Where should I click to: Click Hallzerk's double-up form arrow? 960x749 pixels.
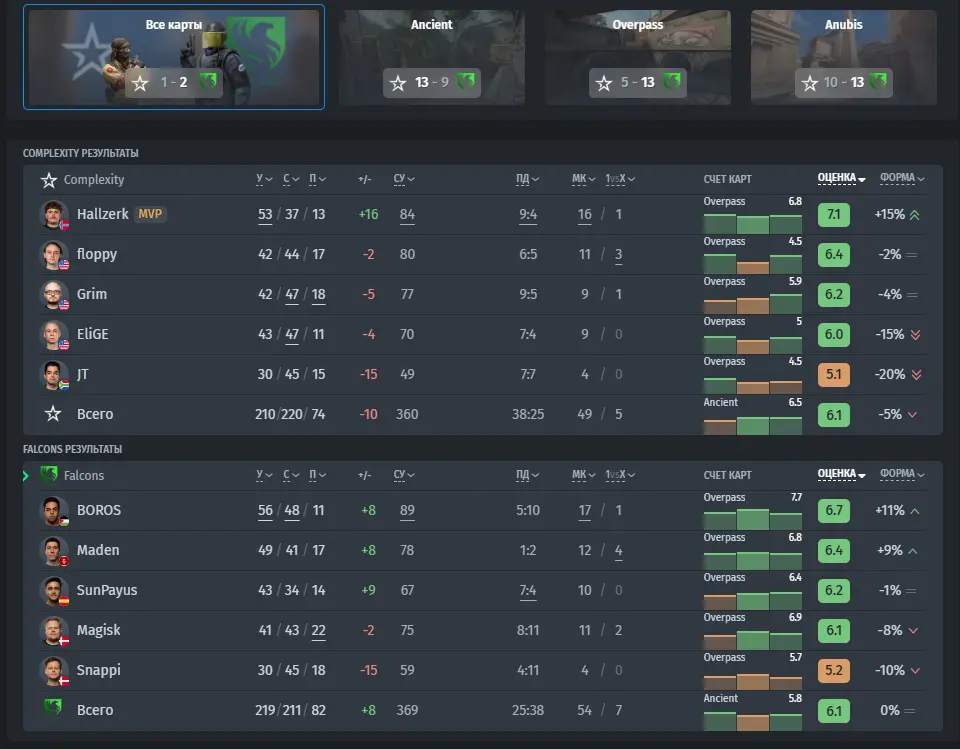click(x=915, y=215)
